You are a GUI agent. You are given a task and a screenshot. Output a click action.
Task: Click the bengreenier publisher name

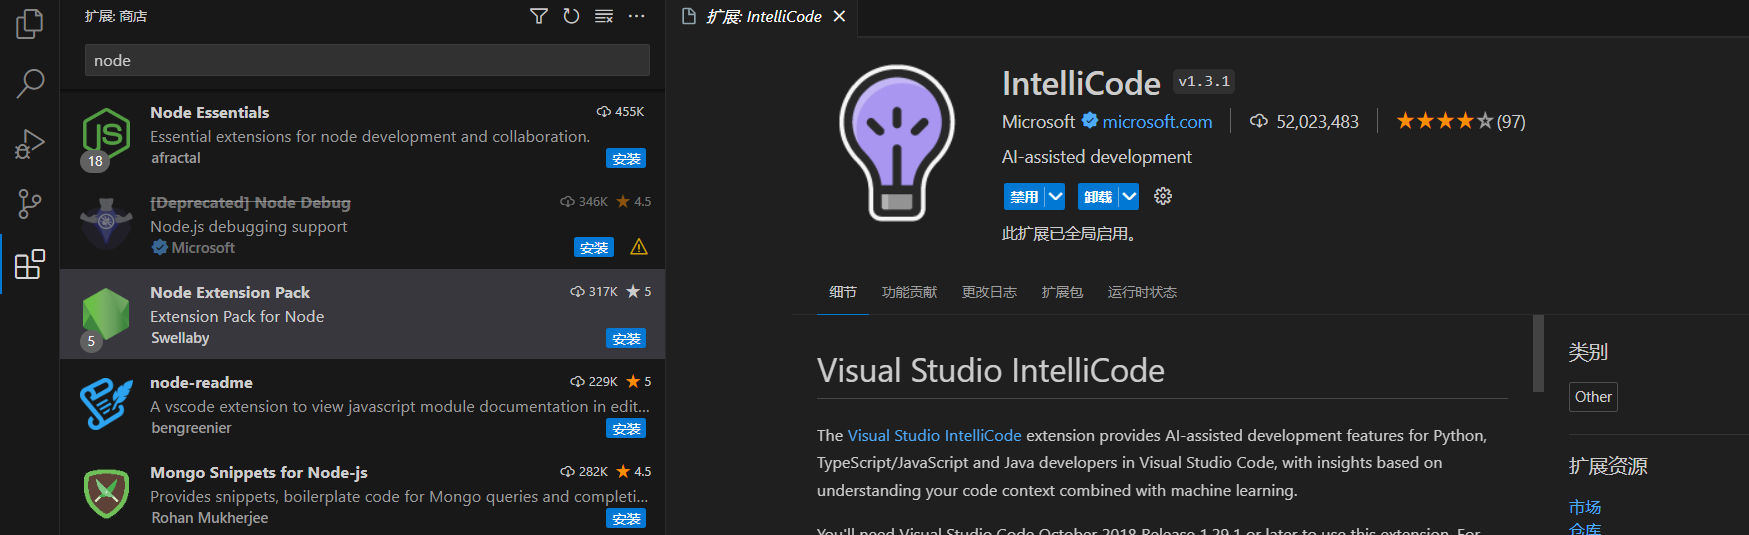[191, 428]
